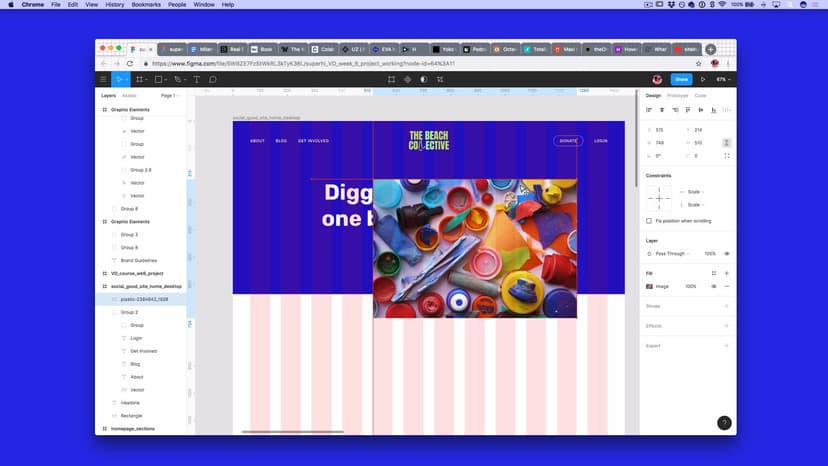
Task: Select the Headline layer in Layers list
Action: click(130, 402)
